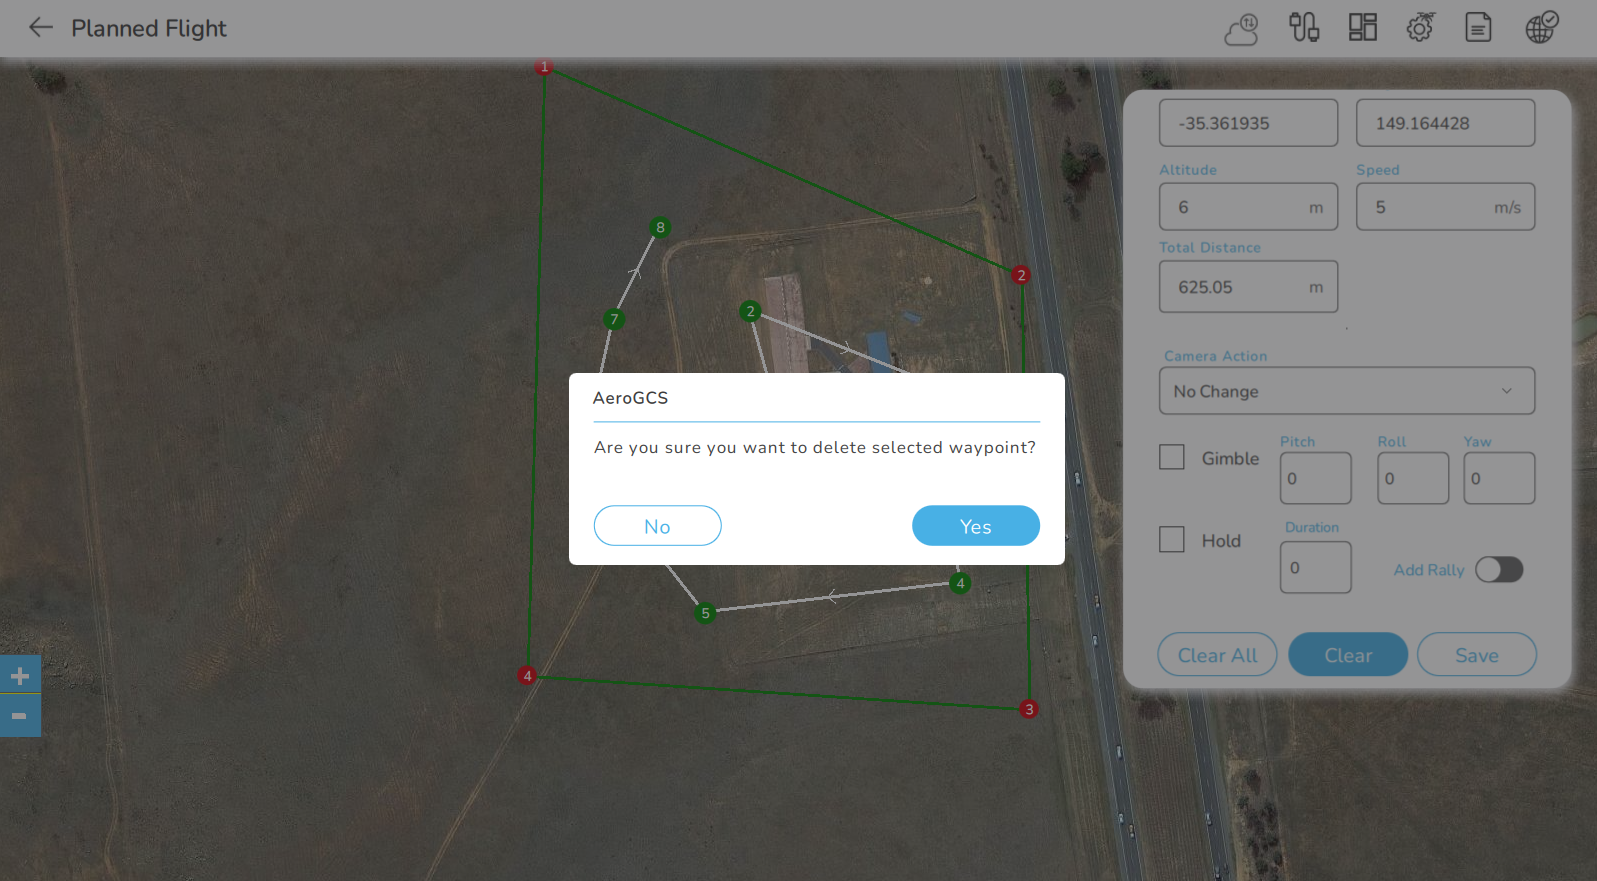Click the Total Distance field
Image resolution: width=1597 pixels, height=881 pixels.
(1248, 287)
